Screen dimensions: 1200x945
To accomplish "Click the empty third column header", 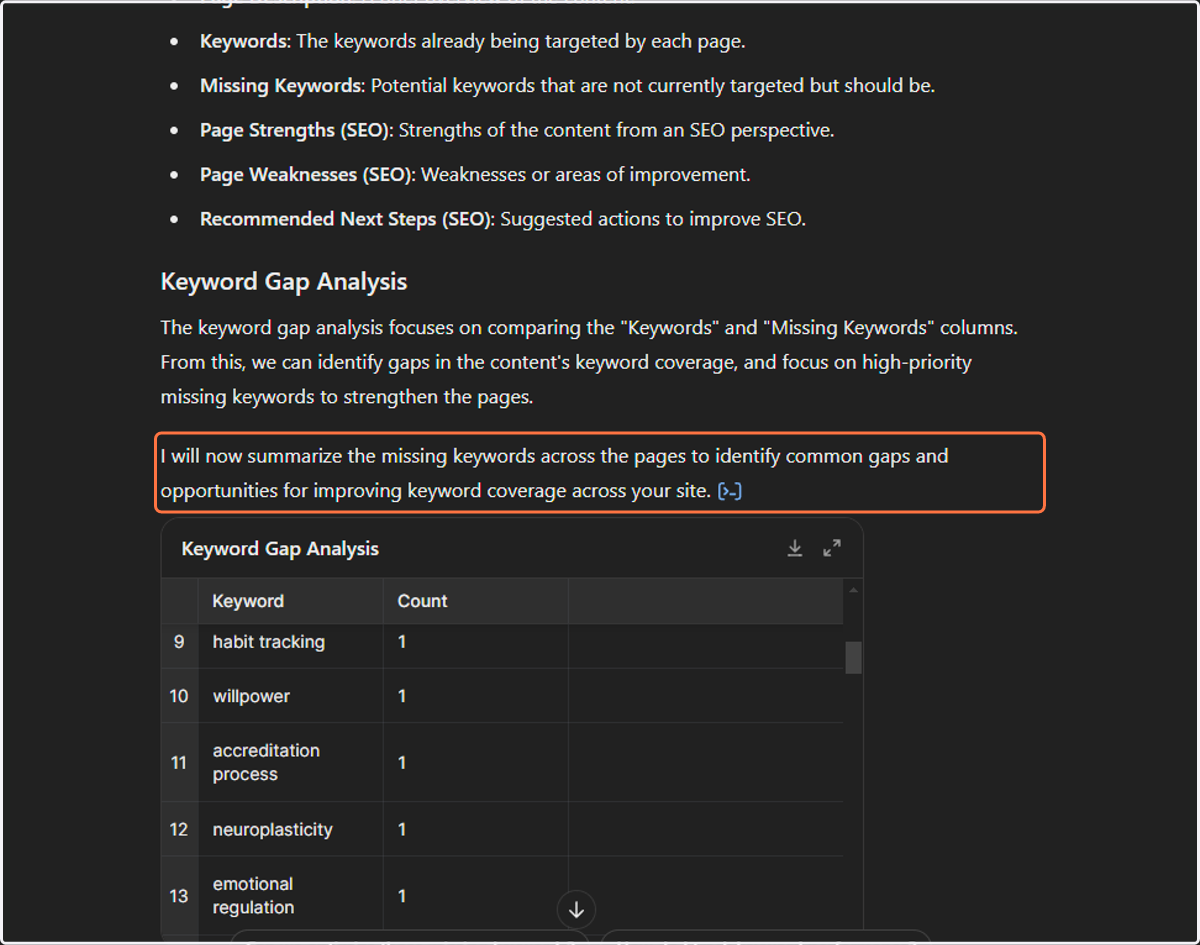I will tap(706, 601).
